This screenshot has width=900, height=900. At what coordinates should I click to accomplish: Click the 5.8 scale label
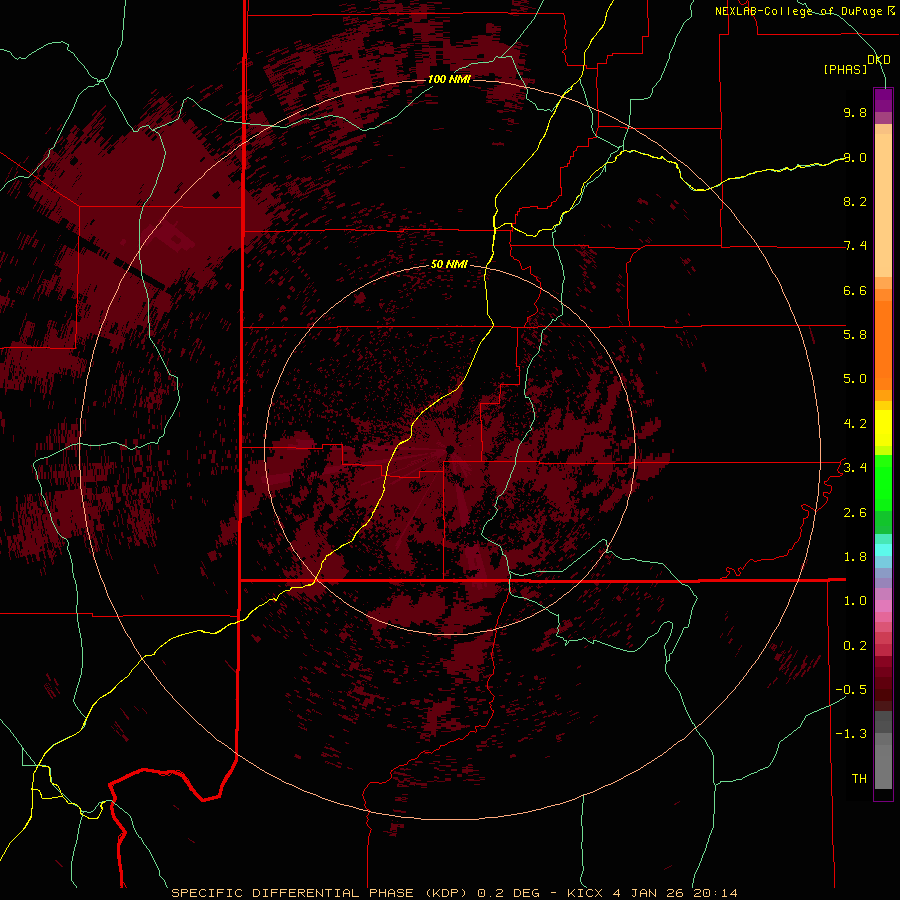click(x=855, y=335)
